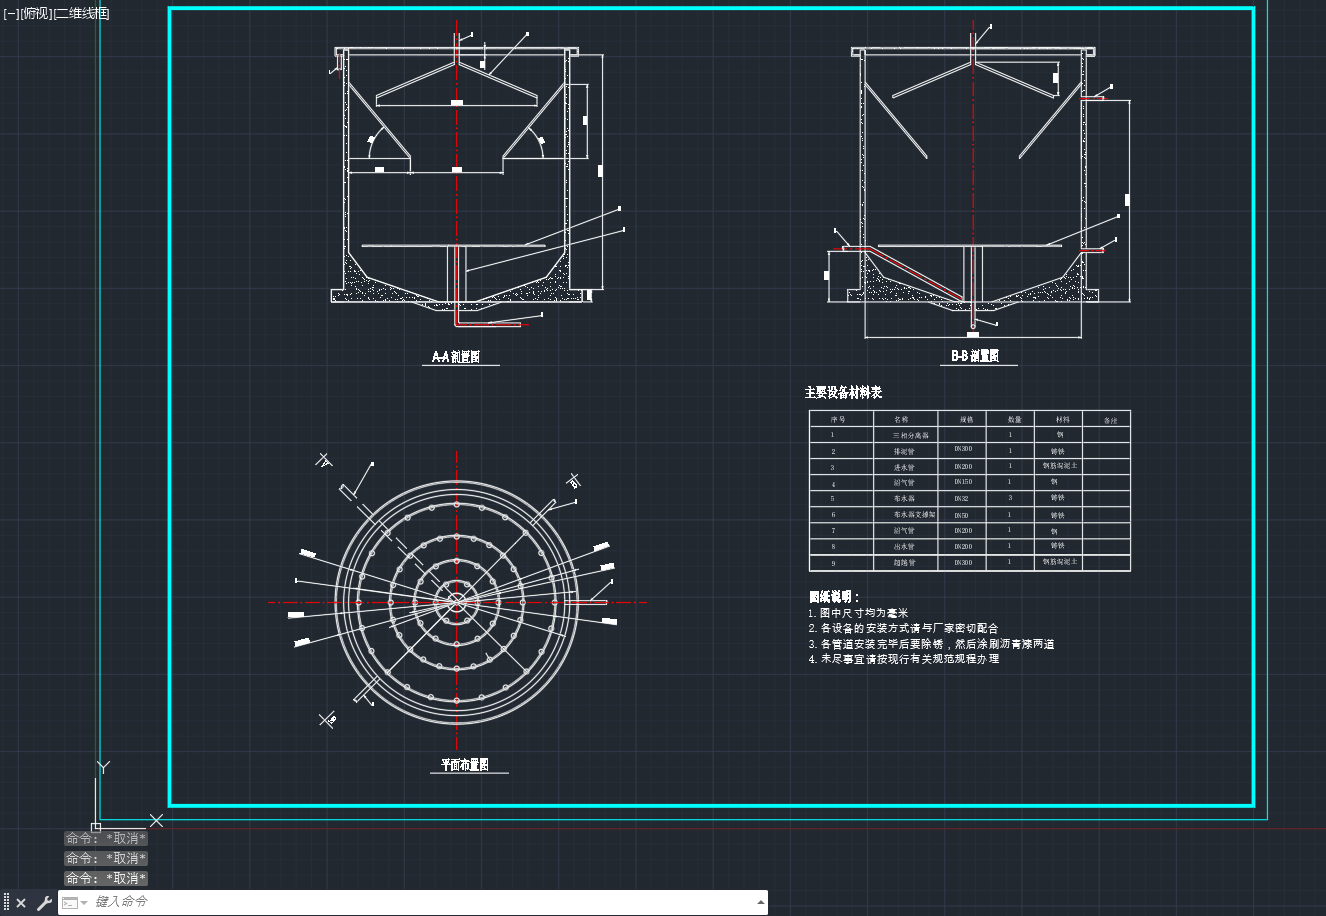Click DN300 in the row numbered 2
Viewport: 1326px width, 916px height.
pos(962,449)
